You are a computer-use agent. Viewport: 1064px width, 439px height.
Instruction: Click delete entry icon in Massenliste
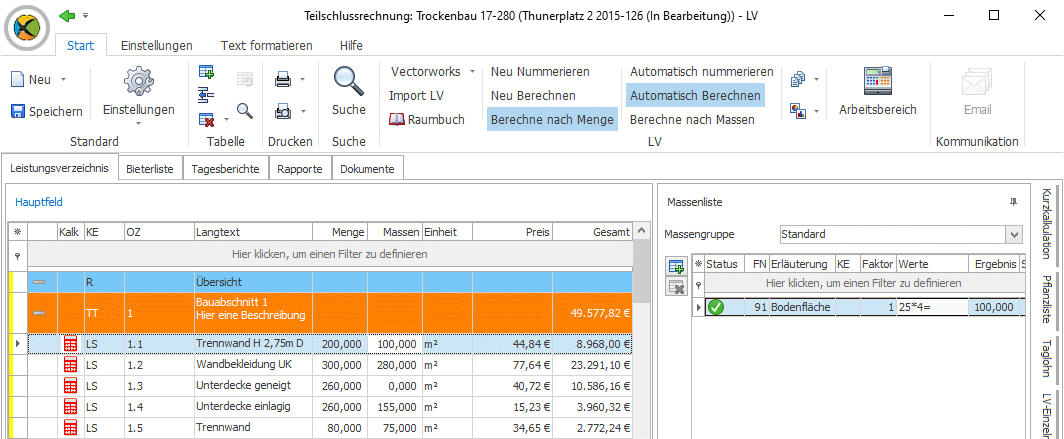click(676, 287)
